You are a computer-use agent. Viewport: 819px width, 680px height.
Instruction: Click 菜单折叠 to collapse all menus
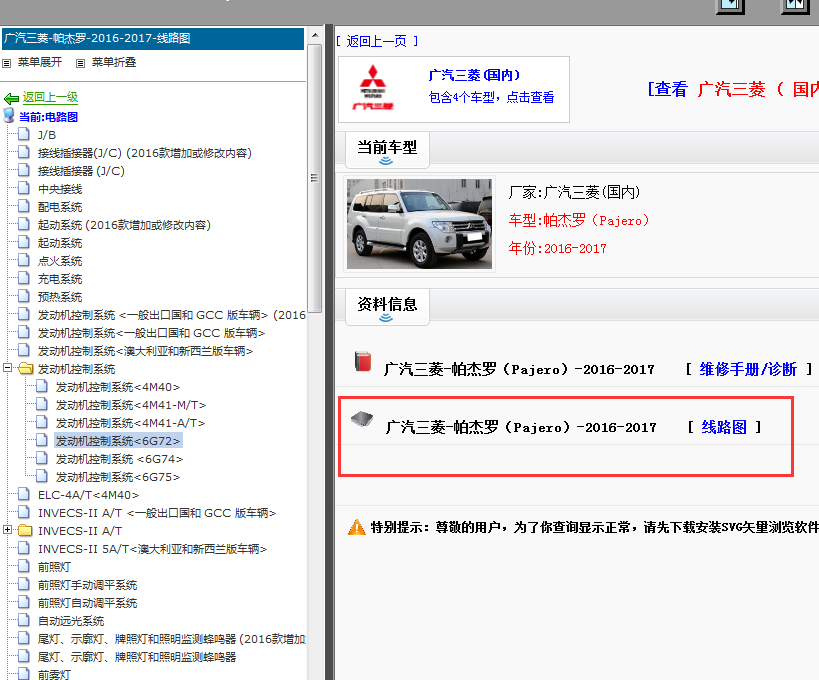114,62
